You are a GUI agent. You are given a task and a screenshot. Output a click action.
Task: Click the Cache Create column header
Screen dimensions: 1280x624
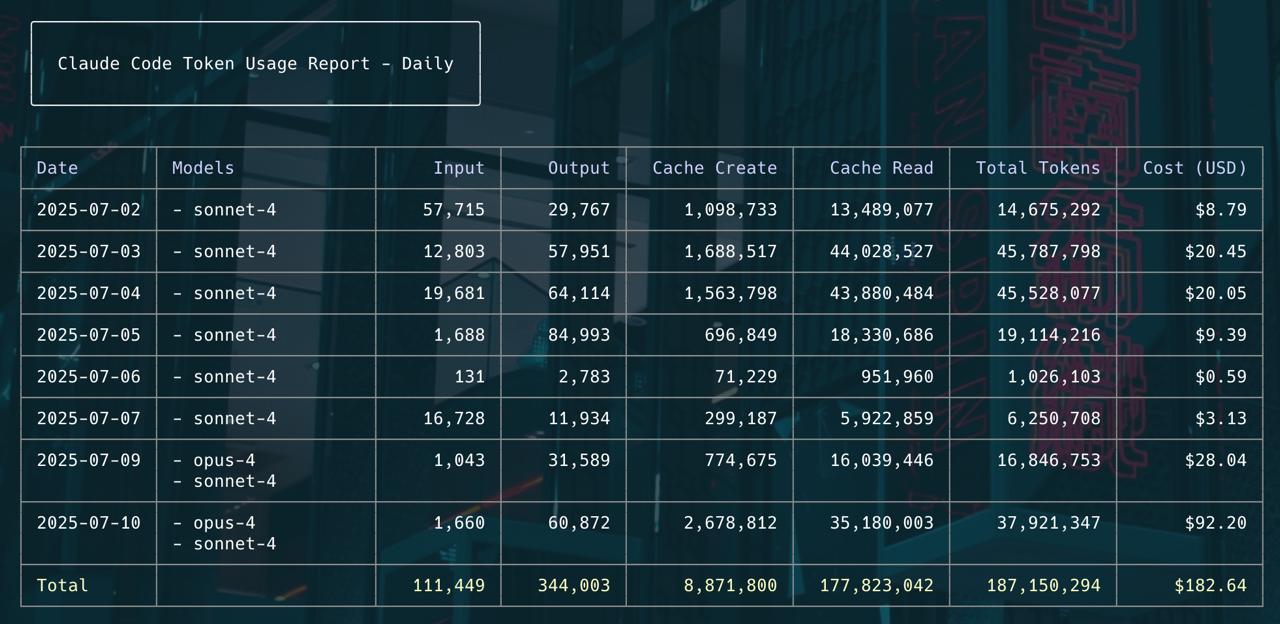click(714, 168)
